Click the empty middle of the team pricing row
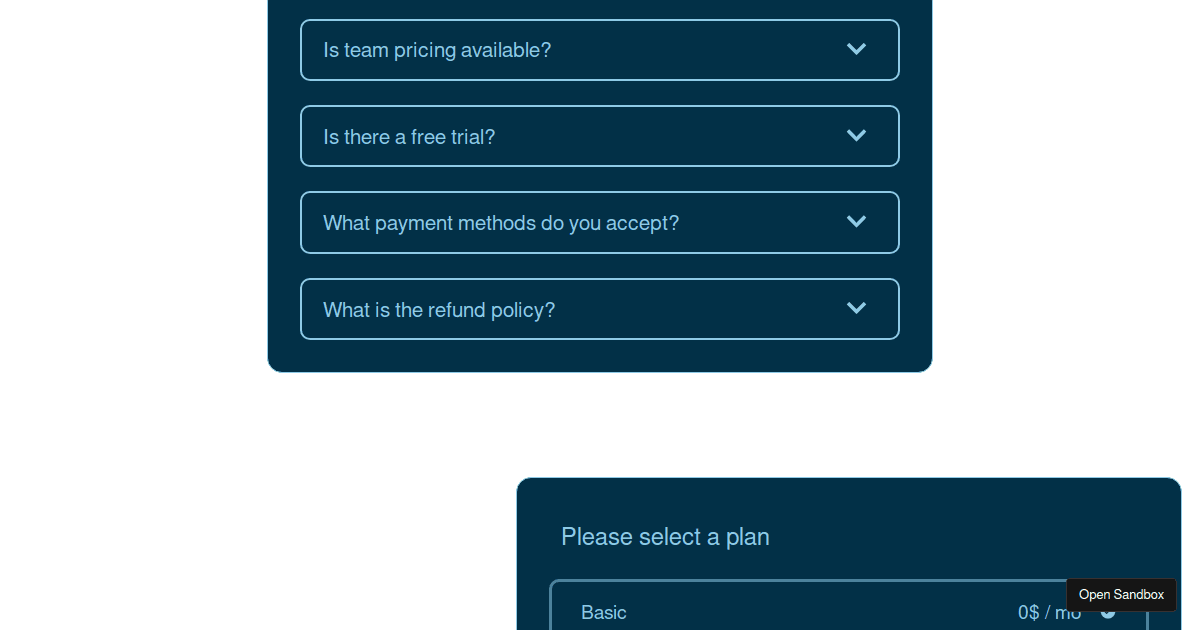Viewport: 1200px width, 630px height. coord(700,50)
